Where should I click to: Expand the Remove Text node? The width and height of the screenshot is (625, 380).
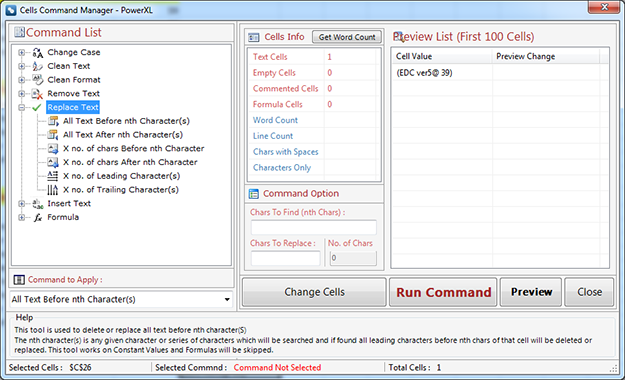[x=22, y=94]
